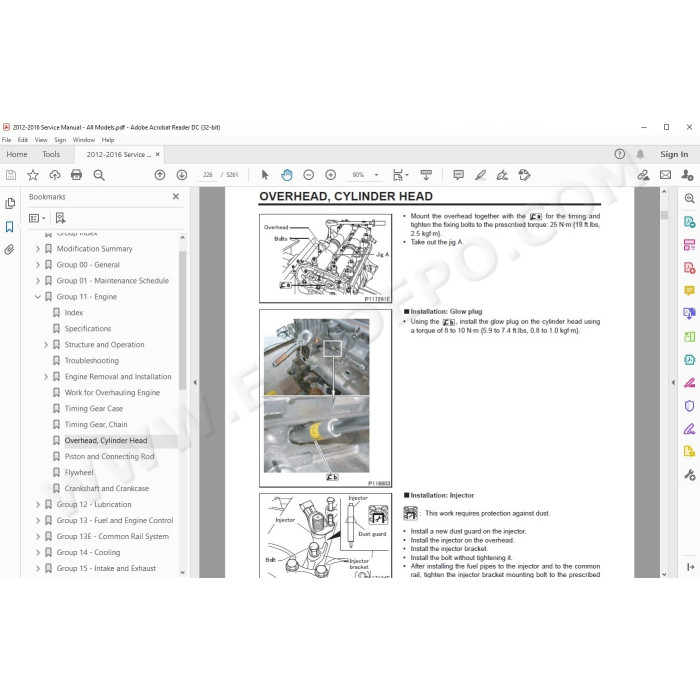The height and width of the screenshot is (700, 700).
Task: Open the Edit menu
Action: [23, 140]
